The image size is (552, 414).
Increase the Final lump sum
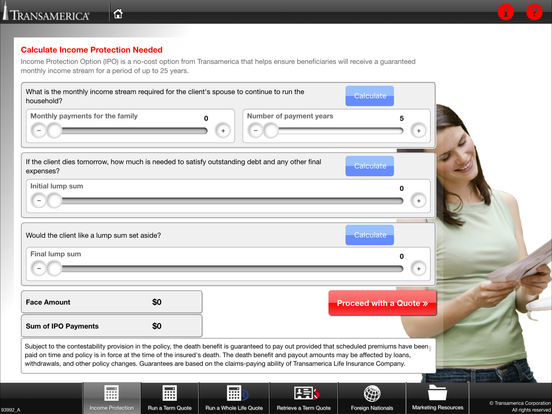[419, 269]
